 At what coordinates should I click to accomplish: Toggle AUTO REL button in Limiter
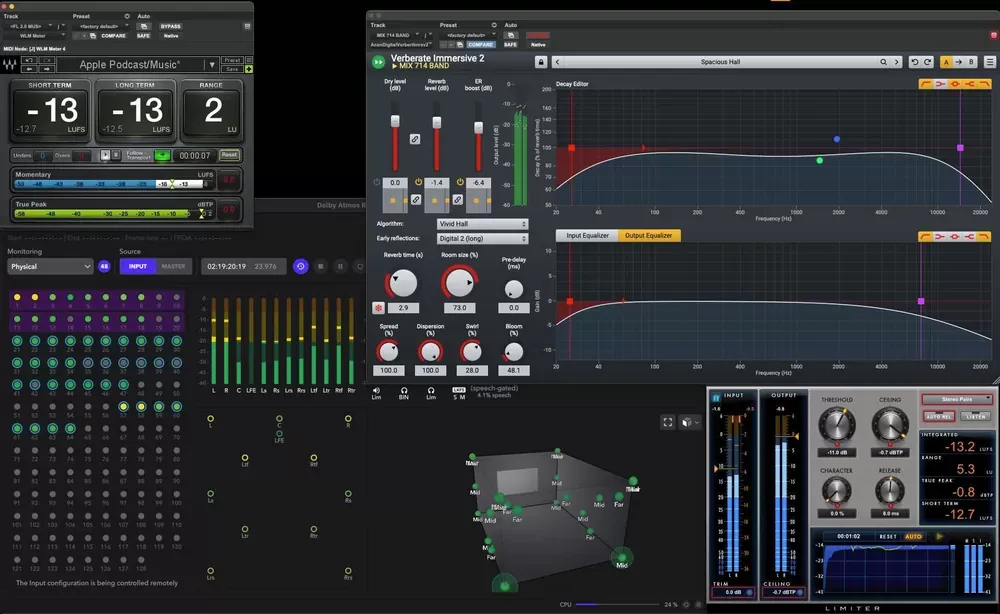tap(939, 416)
